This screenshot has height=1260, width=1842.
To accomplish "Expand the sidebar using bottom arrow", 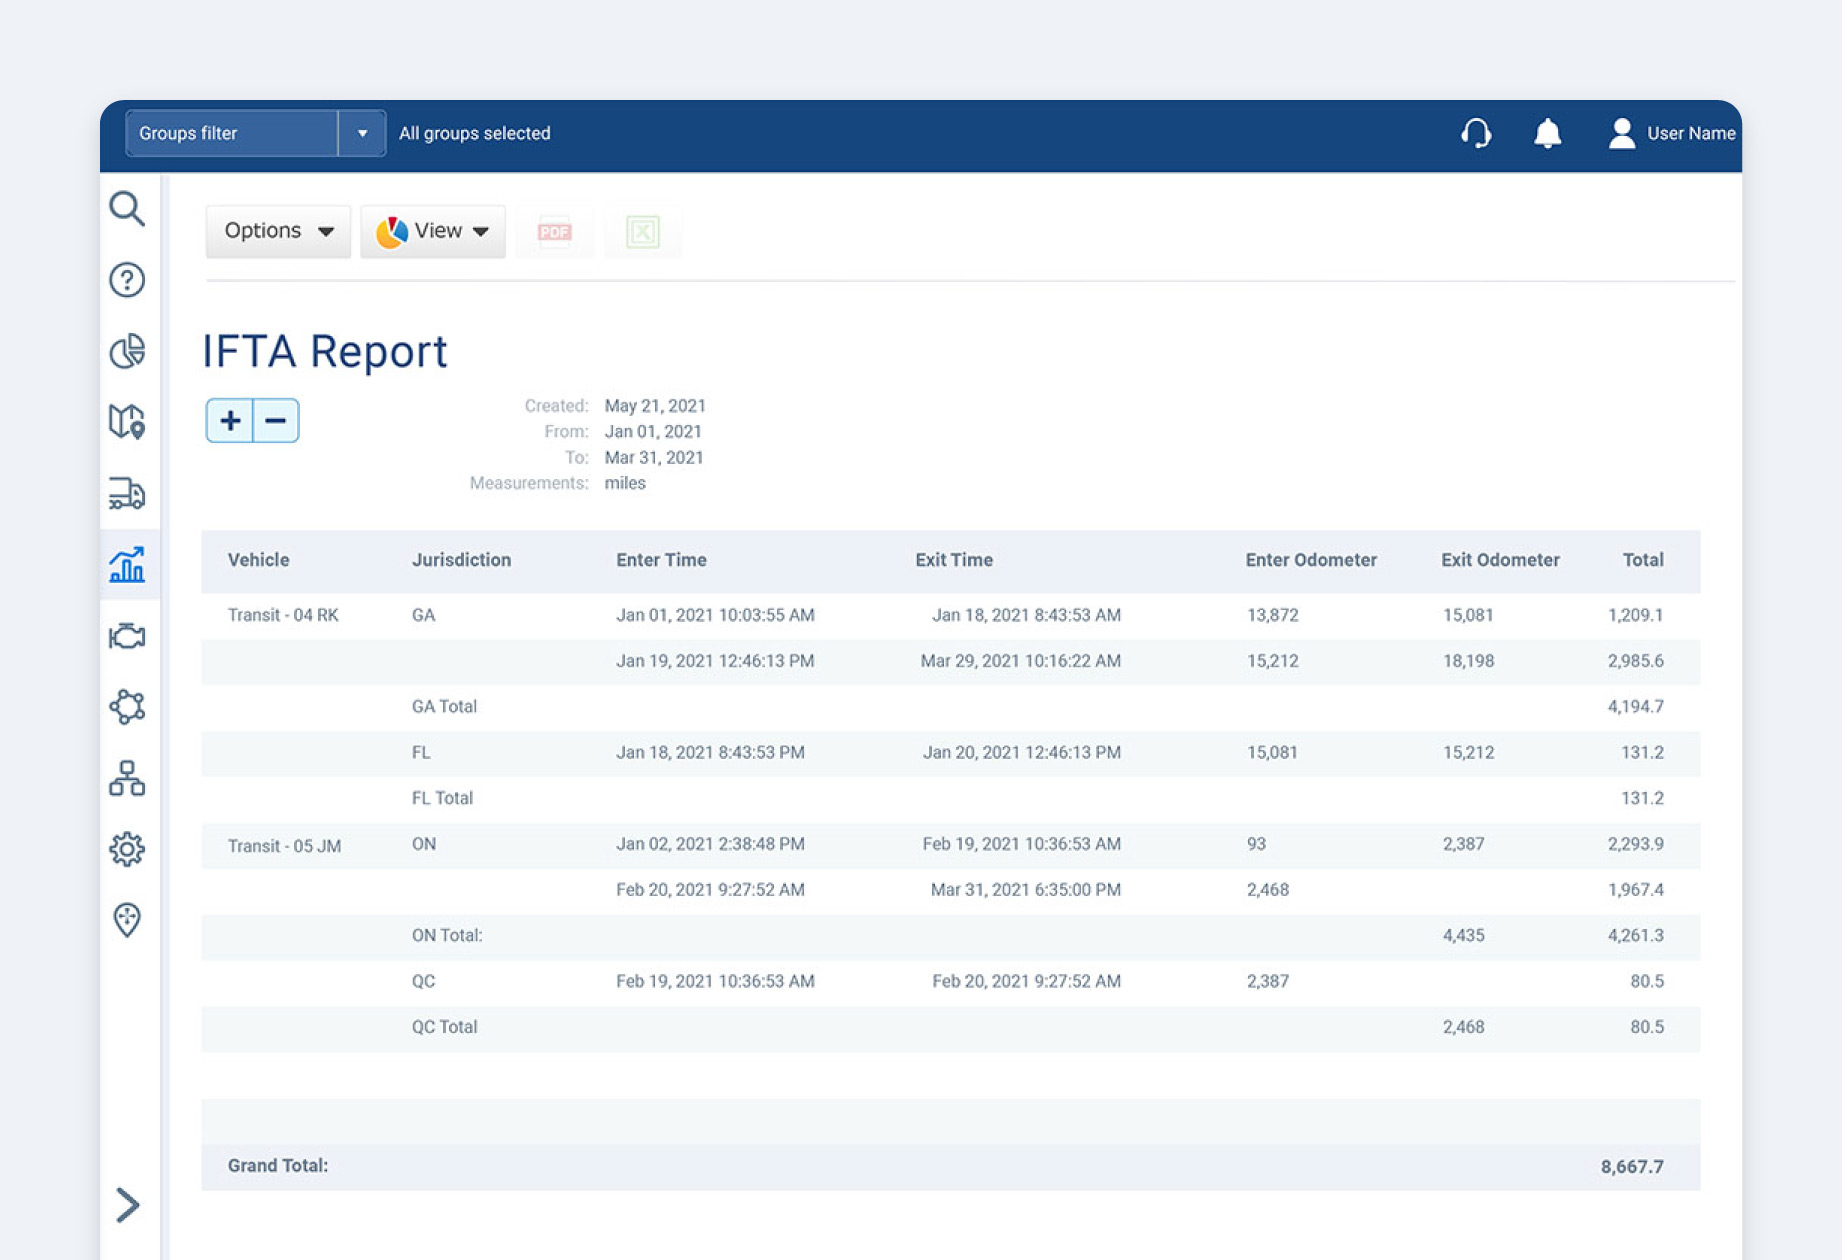I will coord(128,1204).
